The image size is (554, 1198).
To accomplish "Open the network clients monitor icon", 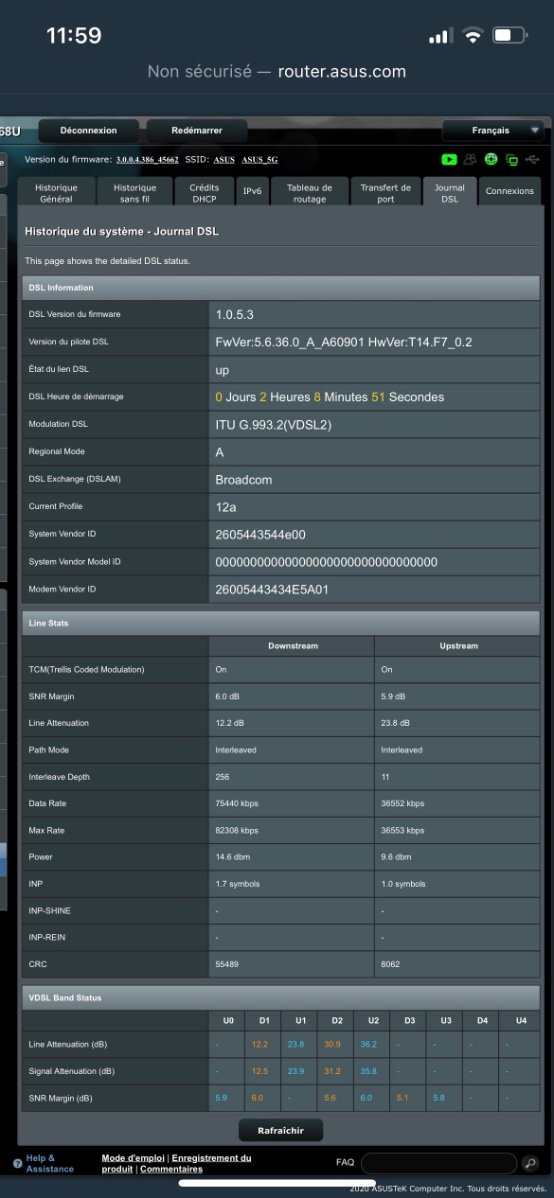I will [x=511, y=160].
